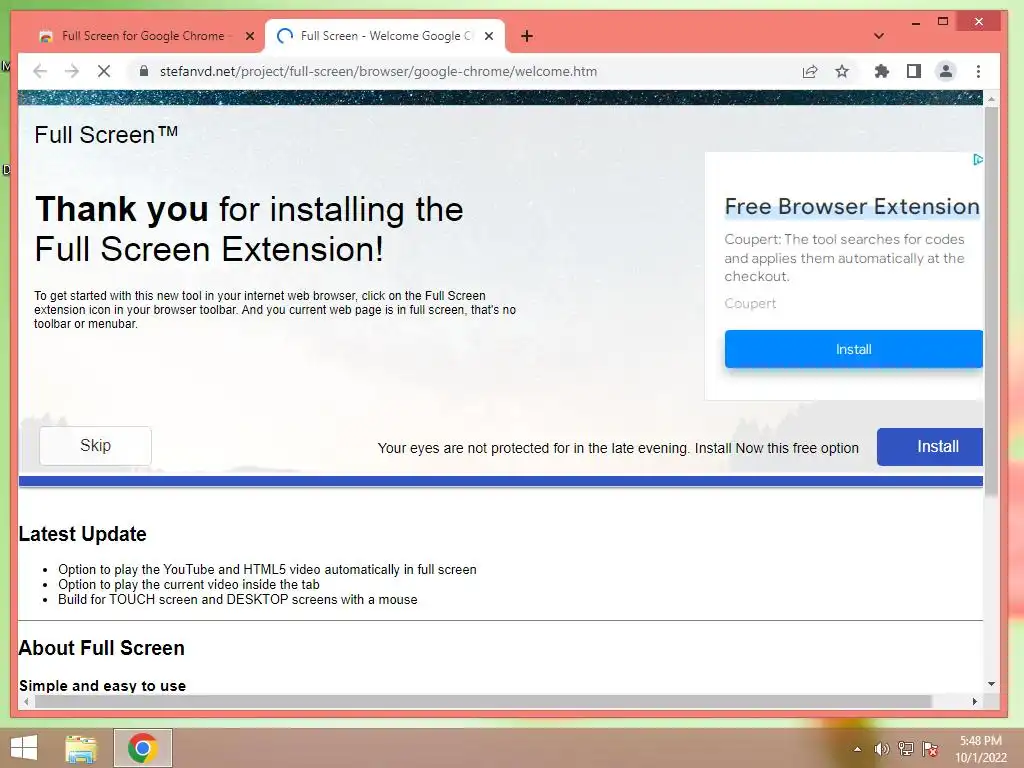Click the scroll up arrow

click(991, 99)
